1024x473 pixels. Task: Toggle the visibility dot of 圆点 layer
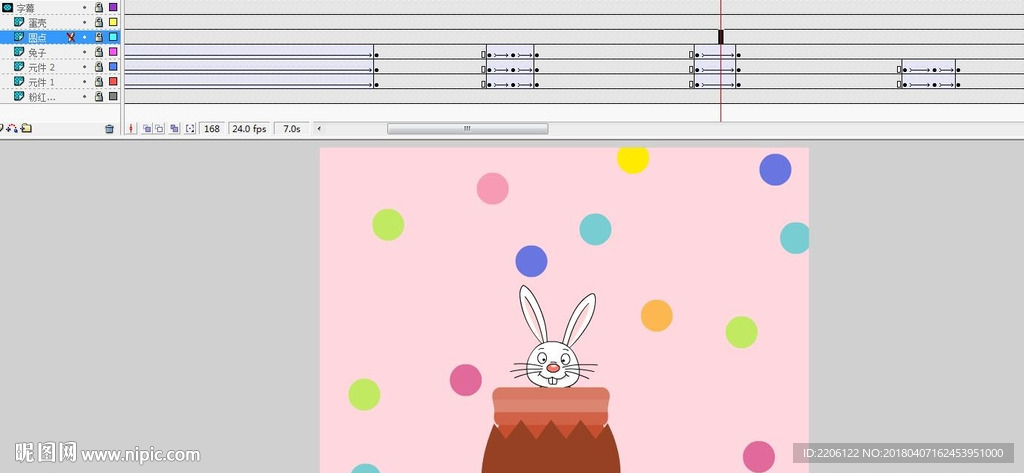tap(84, 37)
